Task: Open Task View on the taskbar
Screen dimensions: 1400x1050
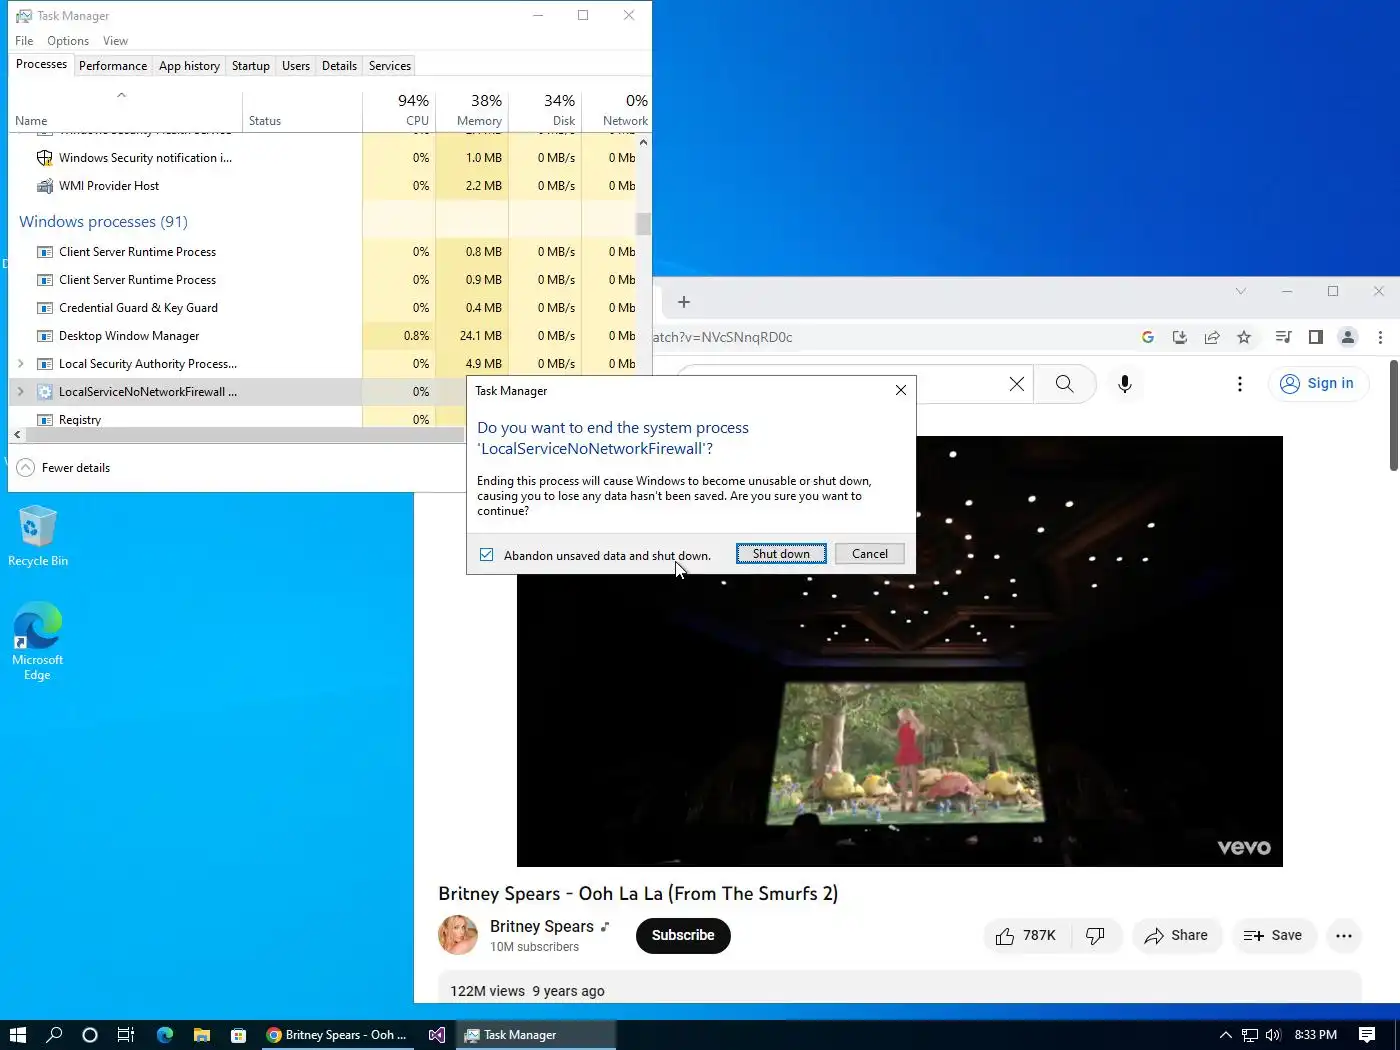Action: 126,1035
